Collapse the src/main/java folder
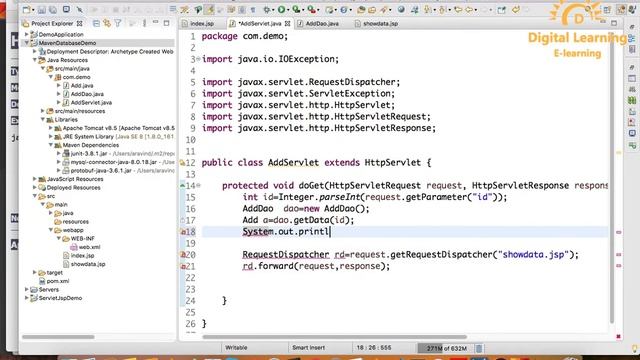This screenshot has height=360, width=640. tap(43, 69)
